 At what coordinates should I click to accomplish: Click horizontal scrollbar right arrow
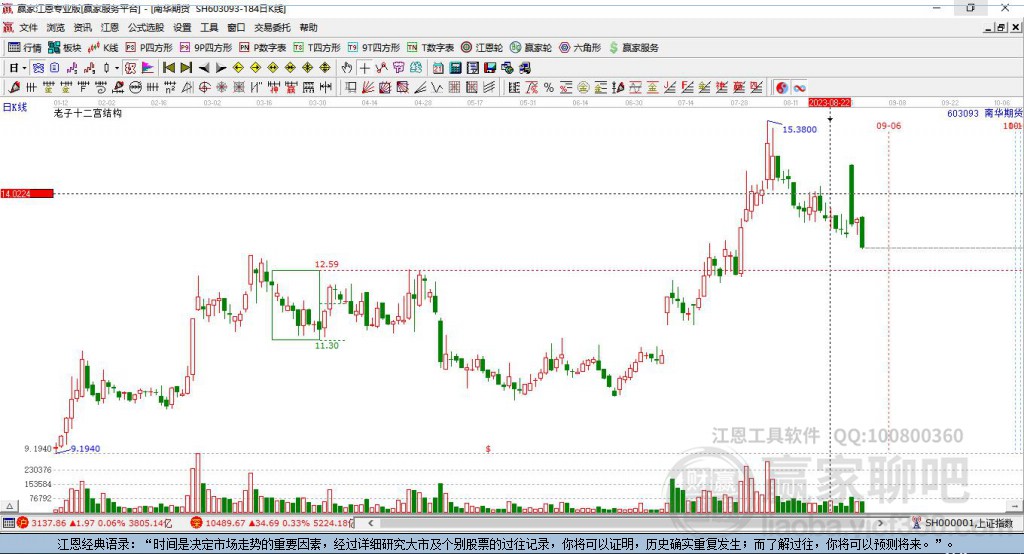880,523
